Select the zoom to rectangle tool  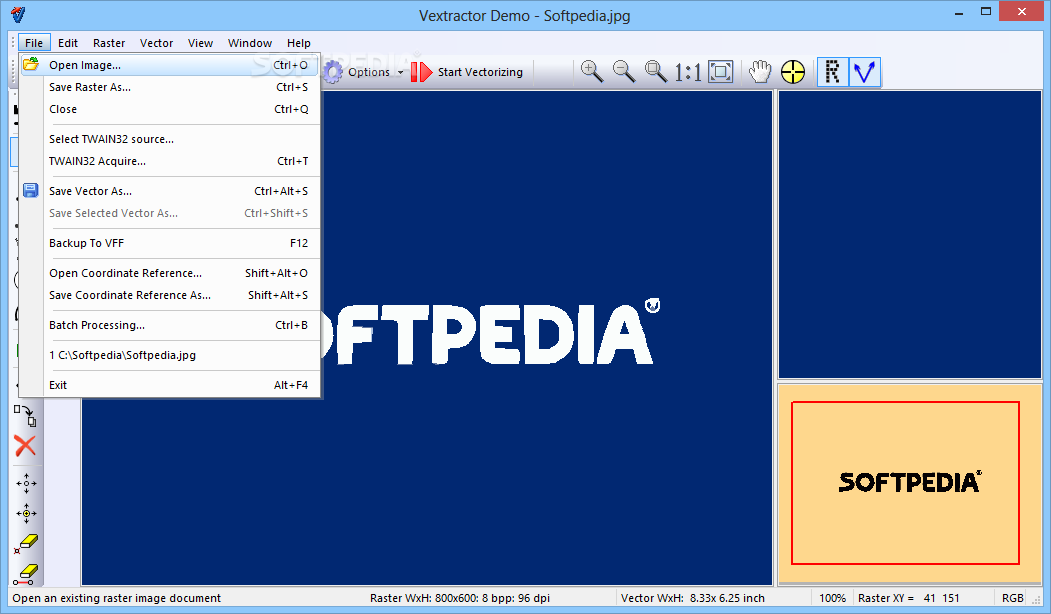656,71
